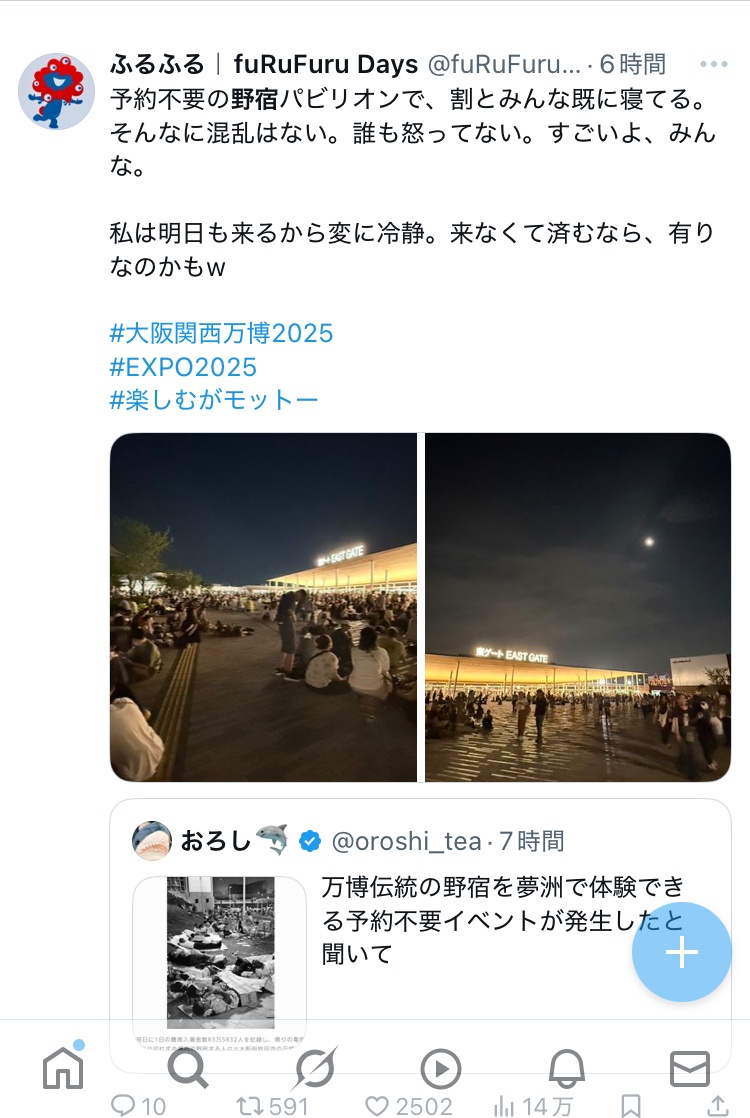Open the Home tab icon
The height and width of the screenshot is (1118, 750).
pos(64,1067)
